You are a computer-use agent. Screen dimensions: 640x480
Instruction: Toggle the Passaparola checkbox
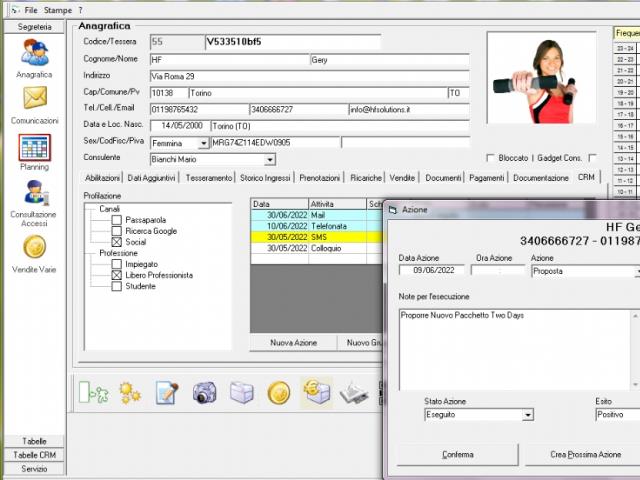(x=117, y=220)
